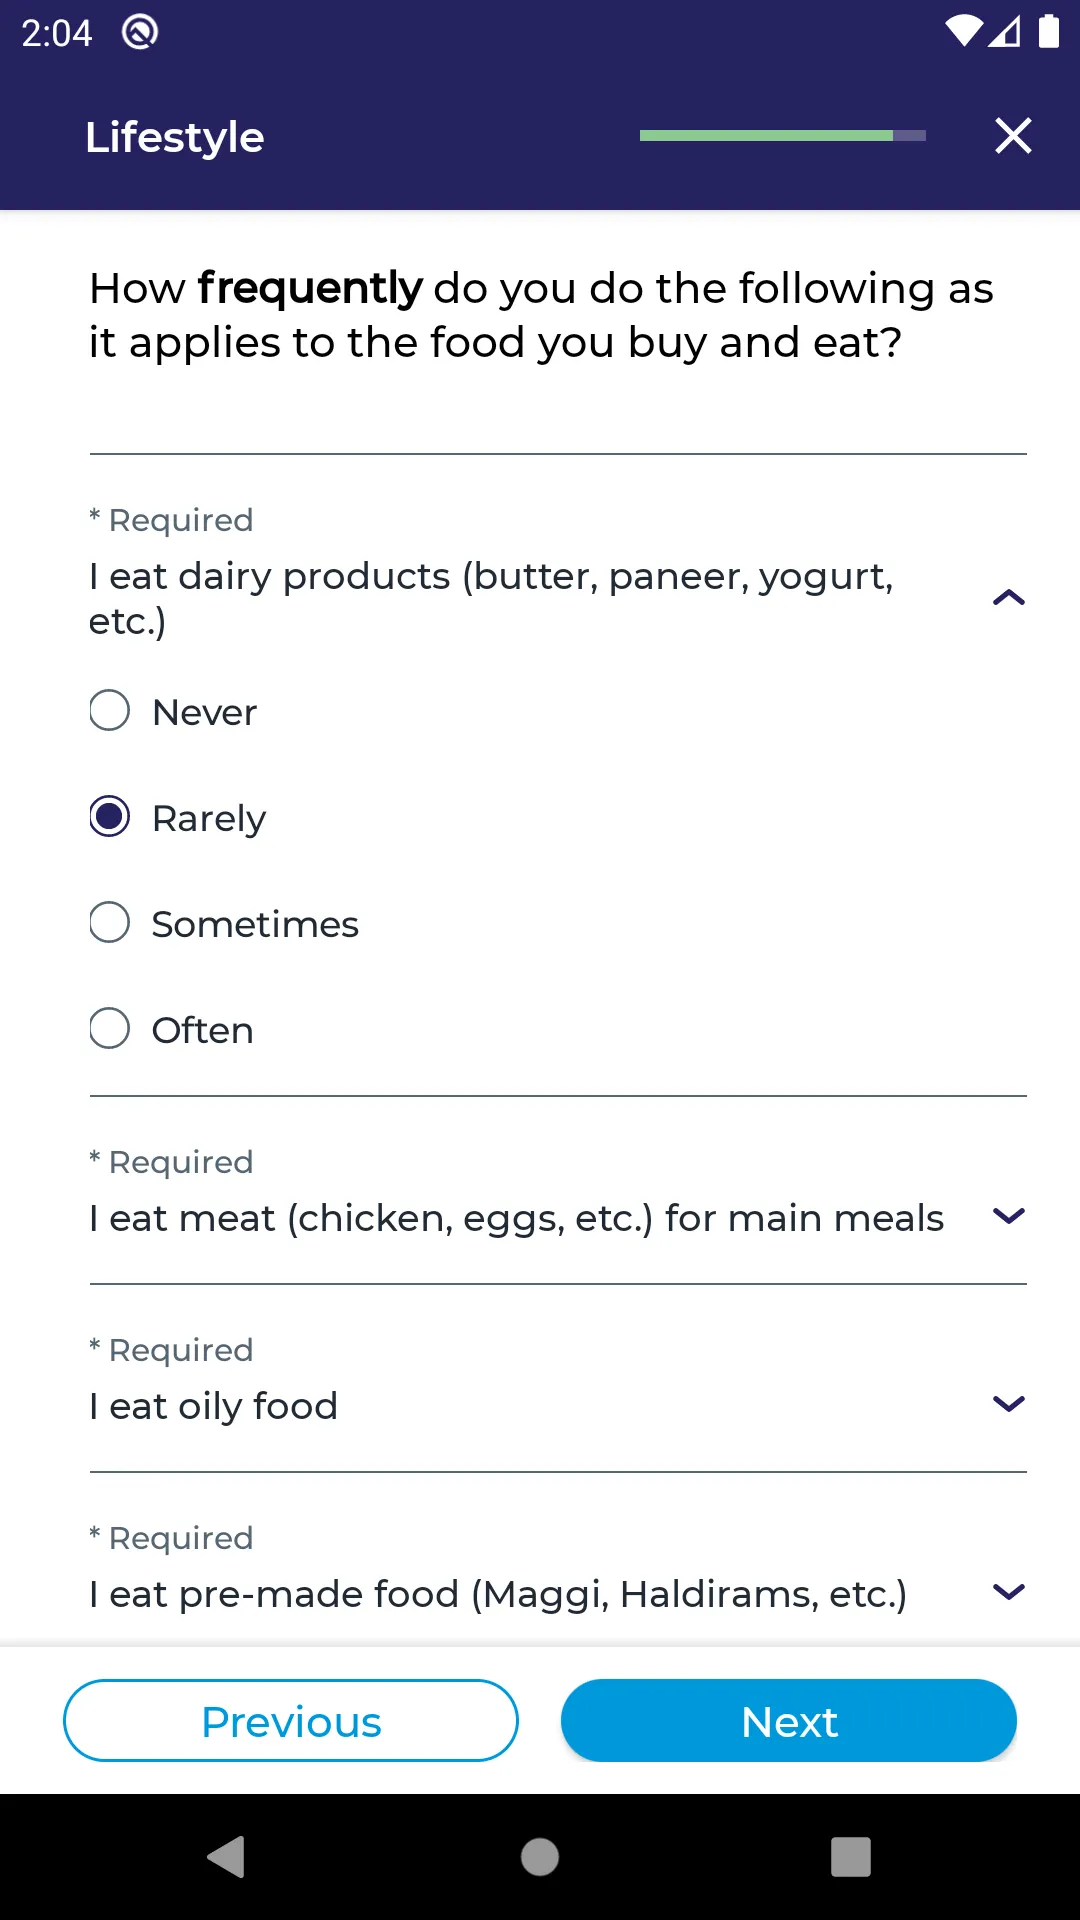
Task: Open recent apps square icon
Action: click(851, 1857)
